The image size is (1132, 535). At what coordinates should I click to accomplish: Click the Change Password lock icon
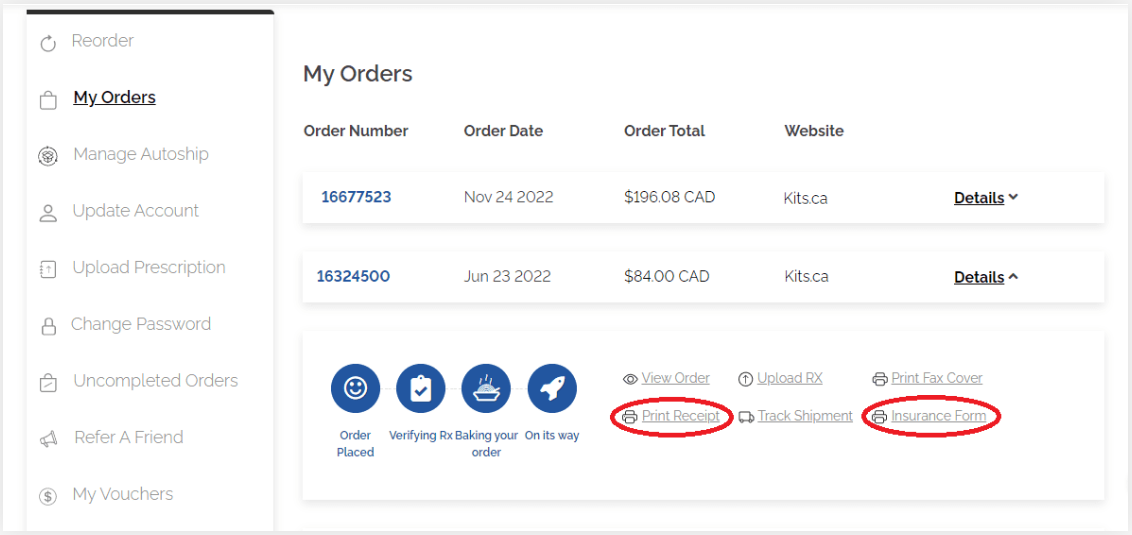point(47,326)
